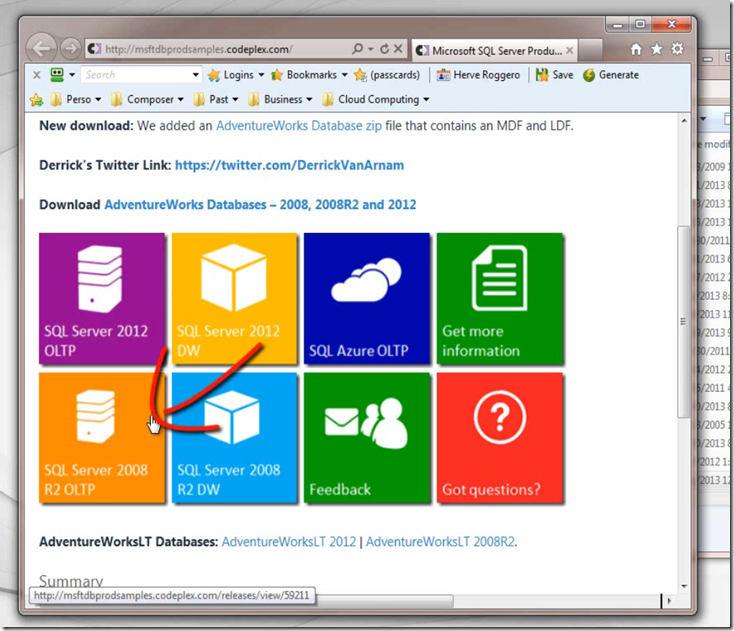The image size is (734, 631).
Task: Maximize the Internet Explorer window
Action: (x=640, y=24)
